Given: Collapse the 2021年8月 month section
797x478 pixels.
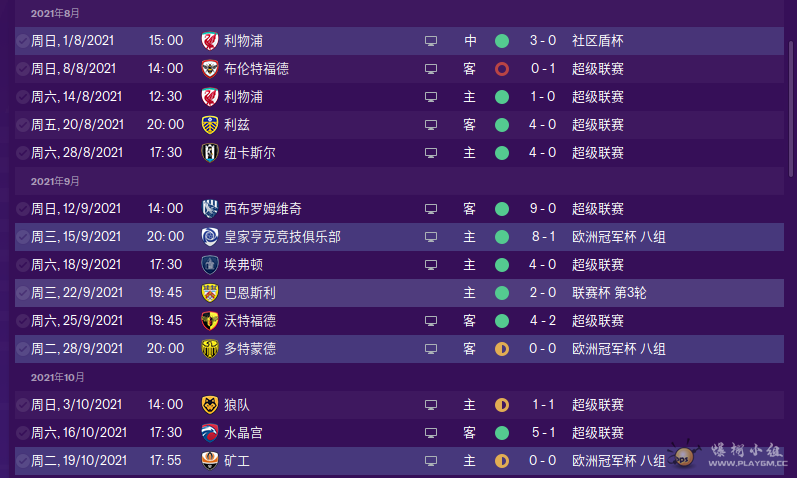Looking at the screenshot, I should pos(55,14).
